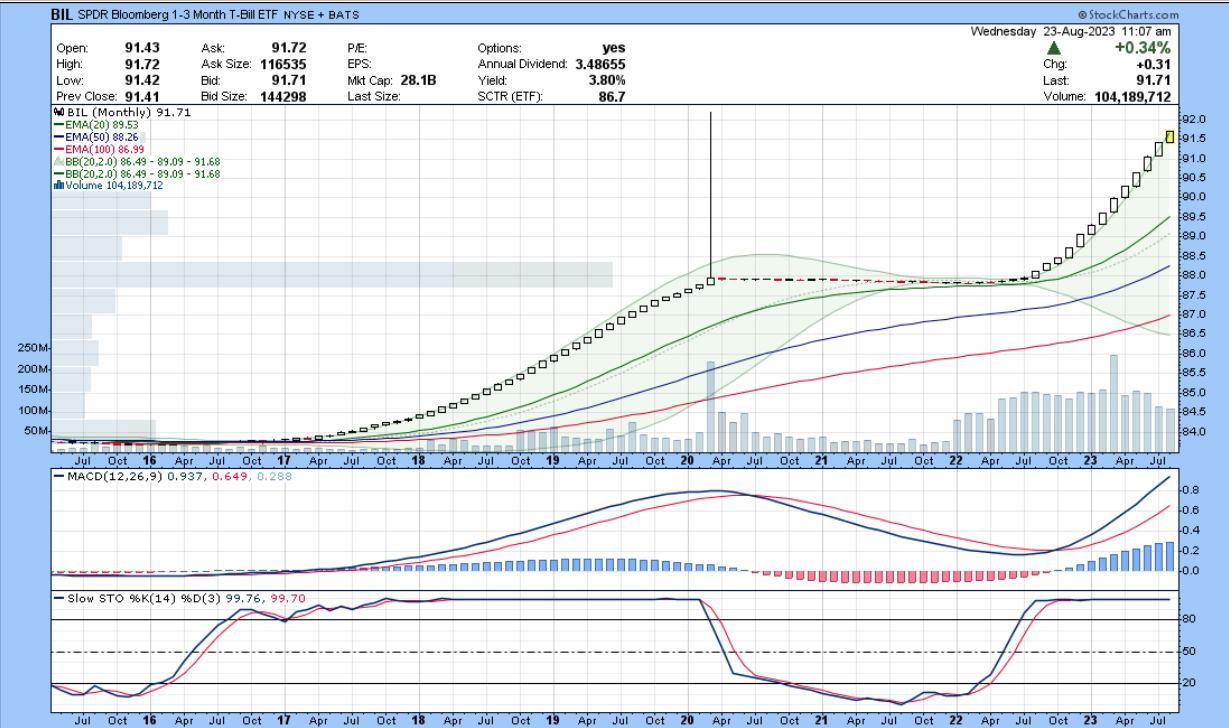The image size is (1229, 728).
Task: Click the yellow highlighted latest candle
Action: [x=1169, y=136]
